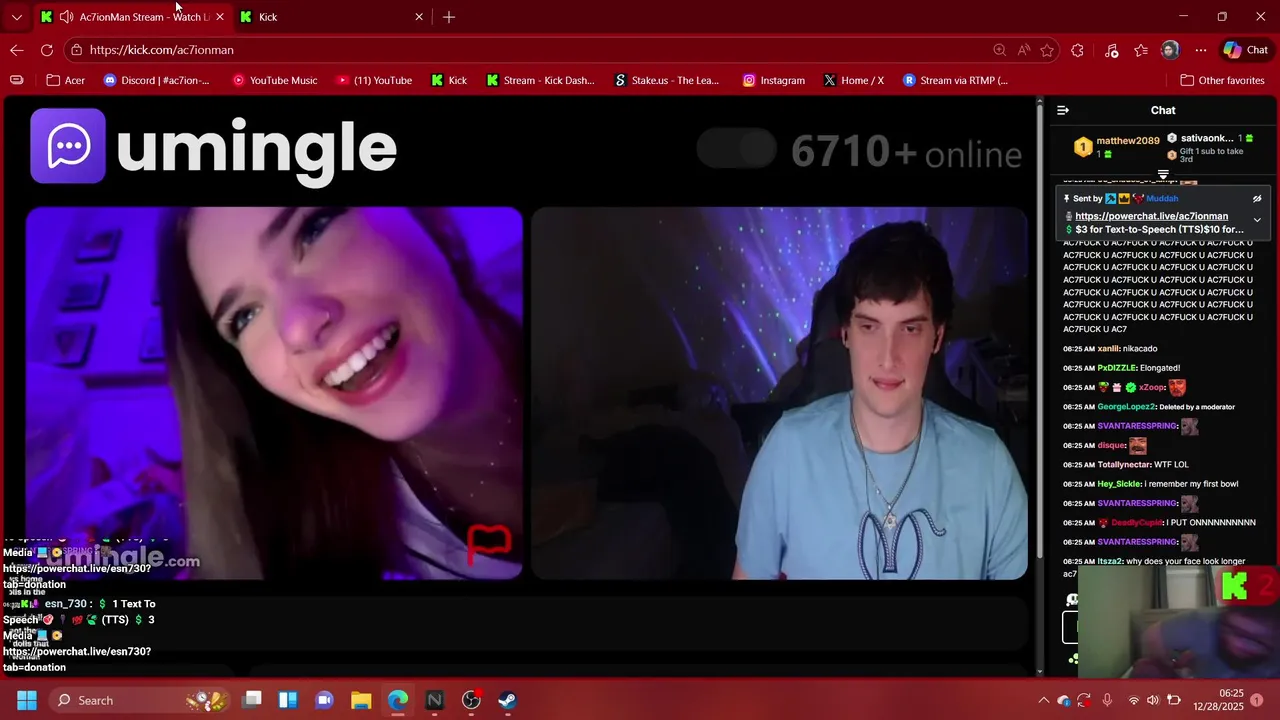Go back to previous page

(17, 50)
